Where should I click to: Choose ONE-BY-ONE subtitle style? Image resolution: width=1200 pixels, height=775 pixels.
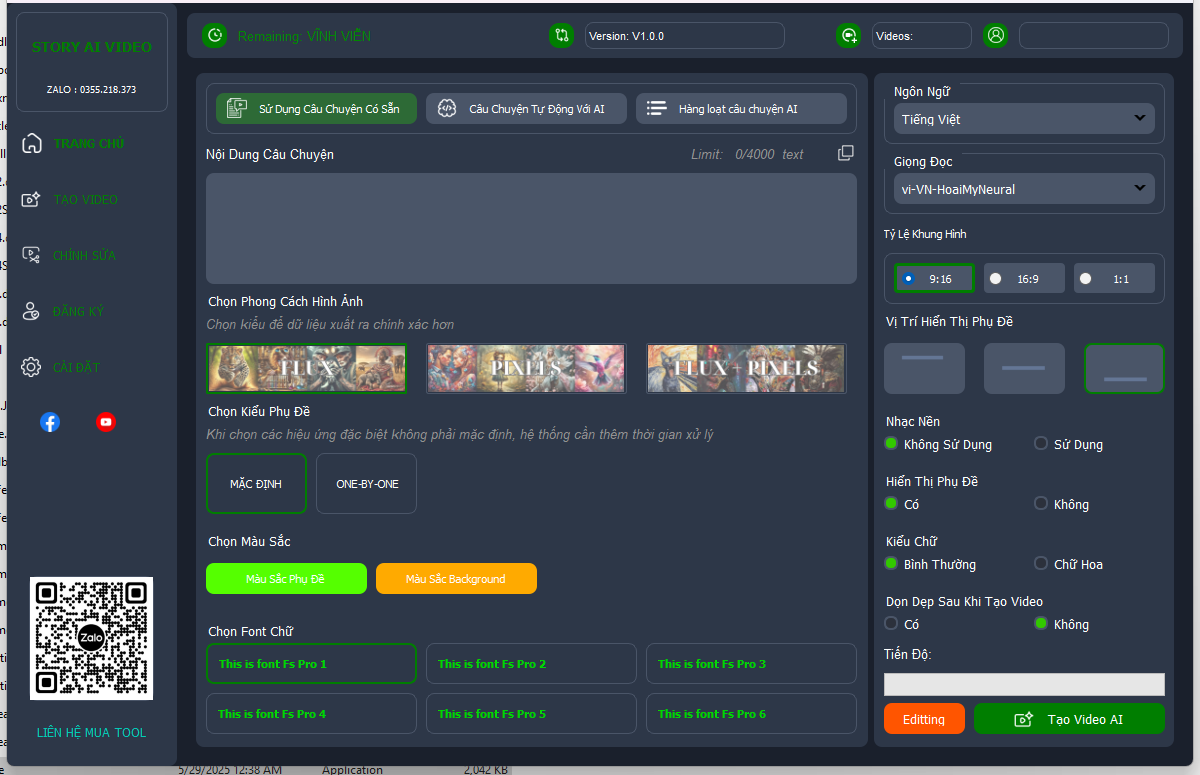tap(367, 484)
